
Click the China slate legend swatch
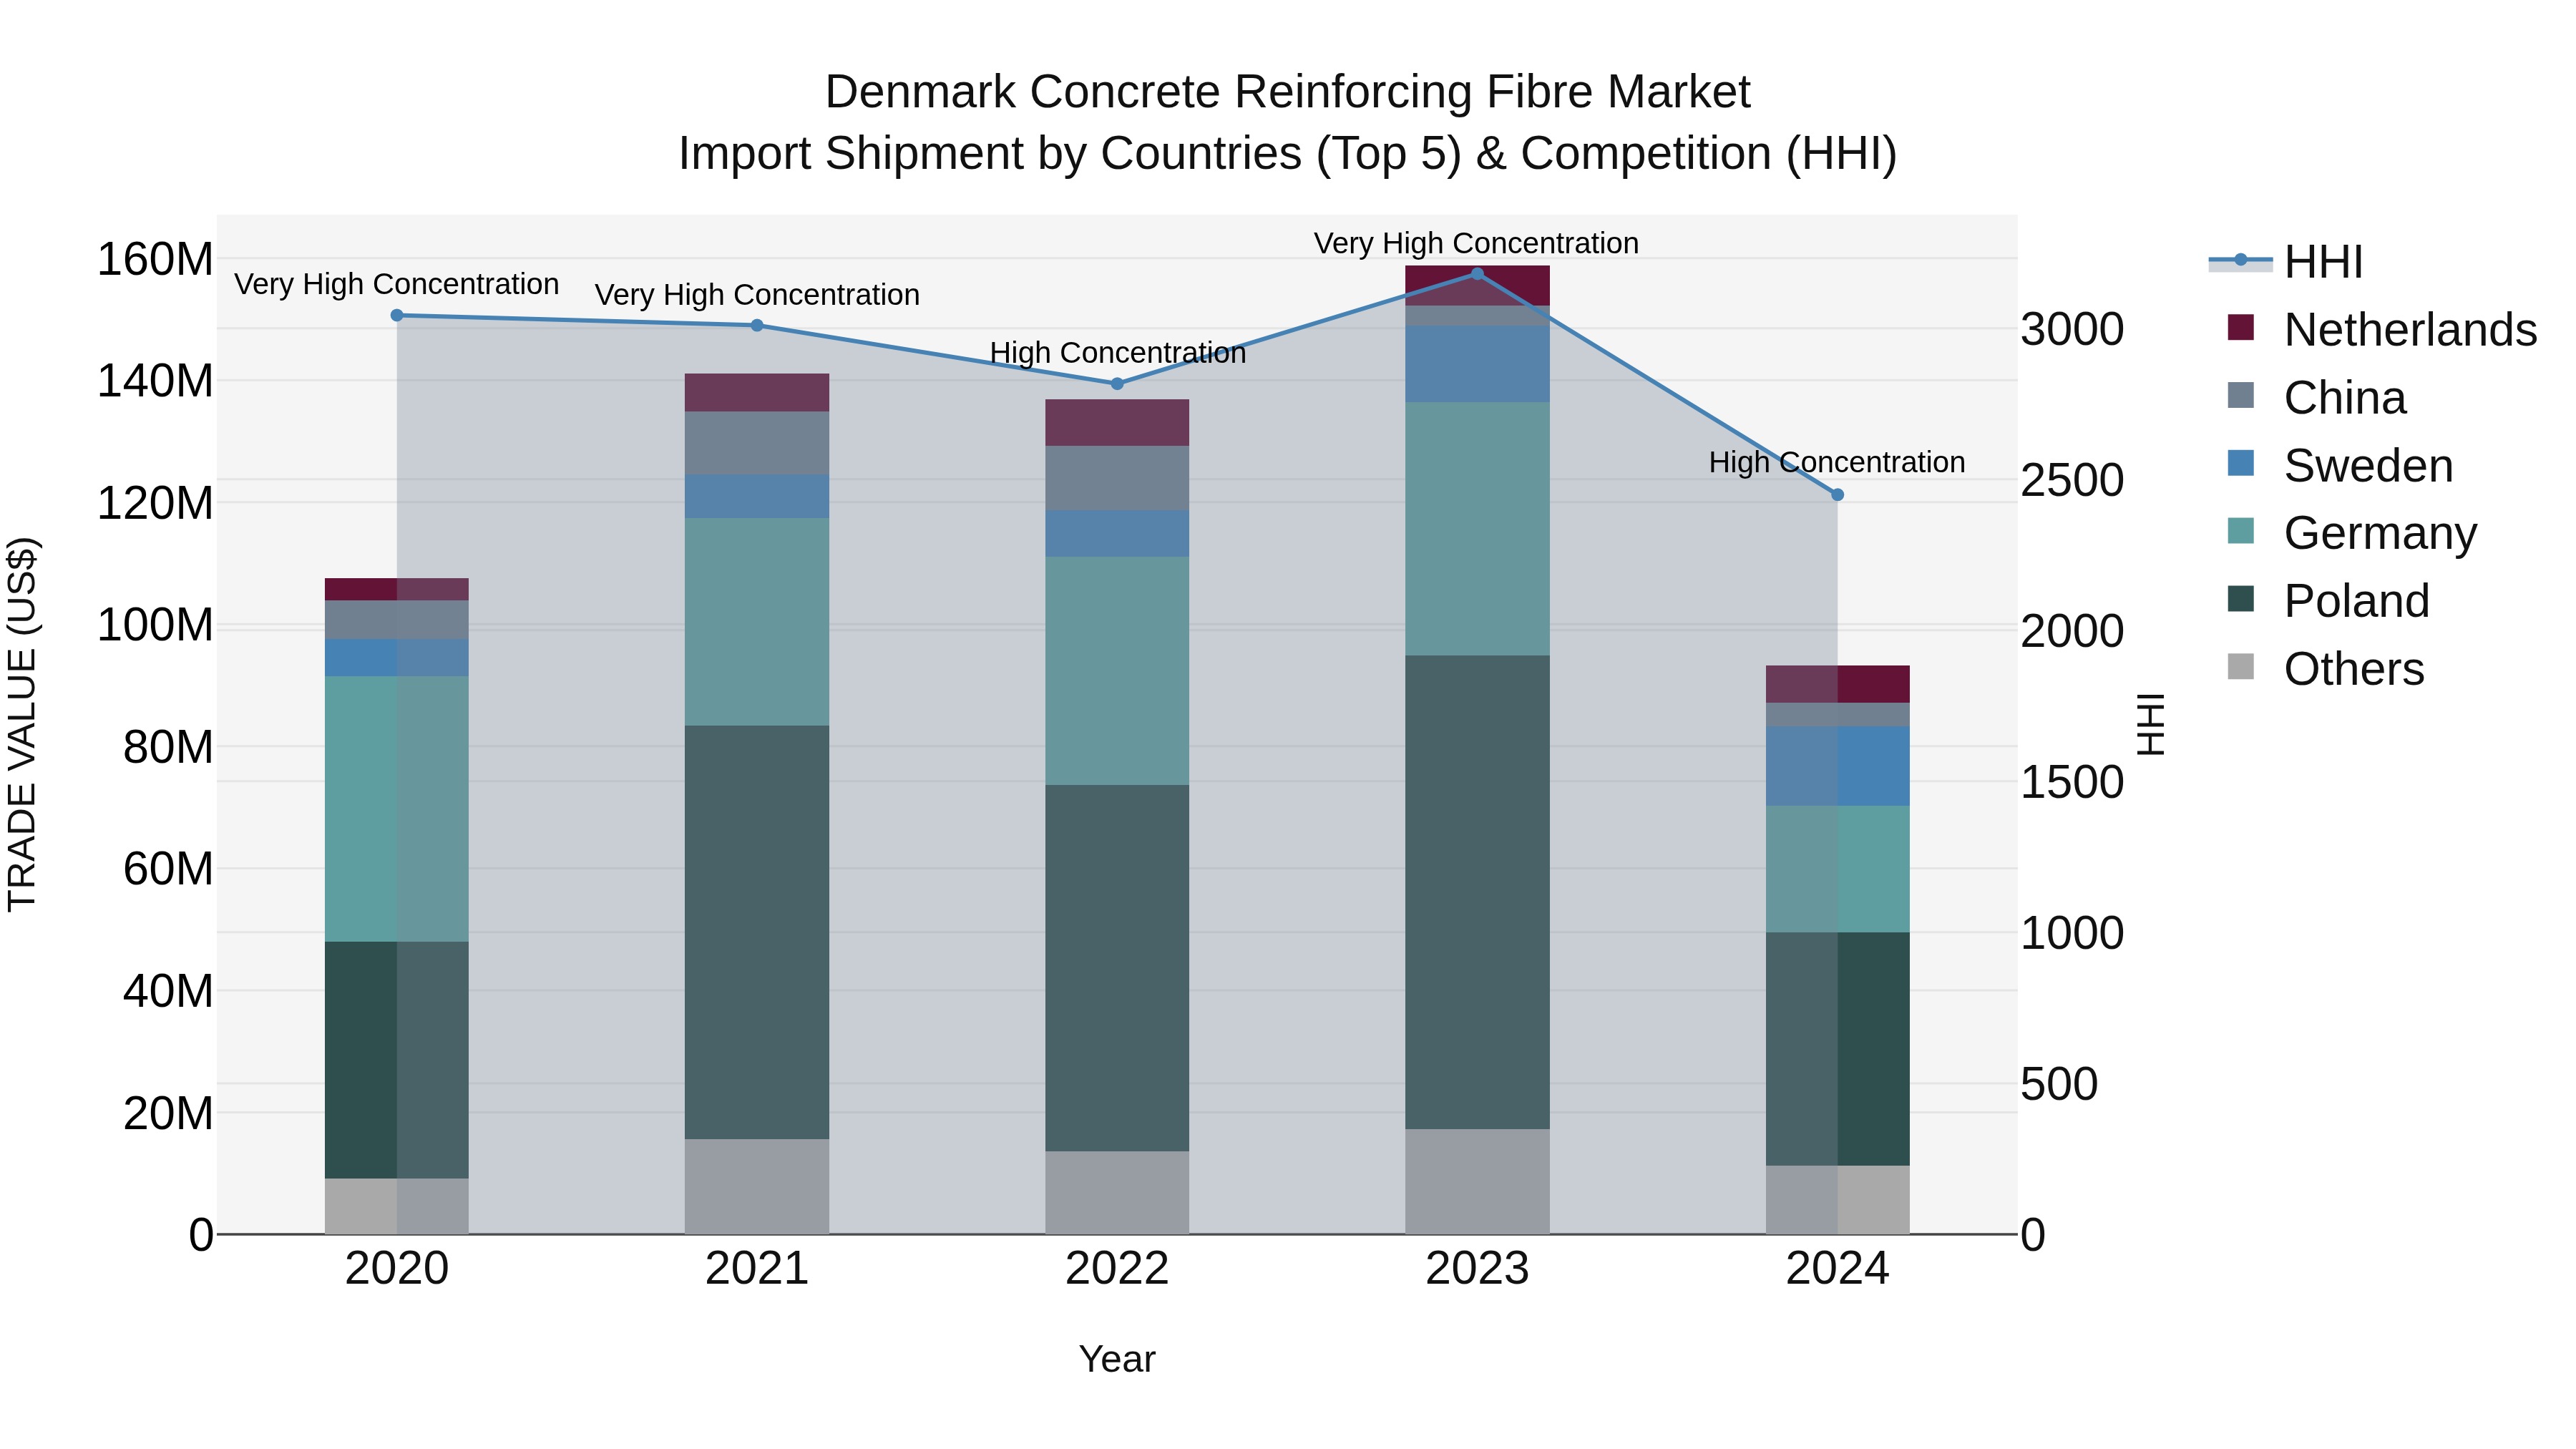[2241, 395]
